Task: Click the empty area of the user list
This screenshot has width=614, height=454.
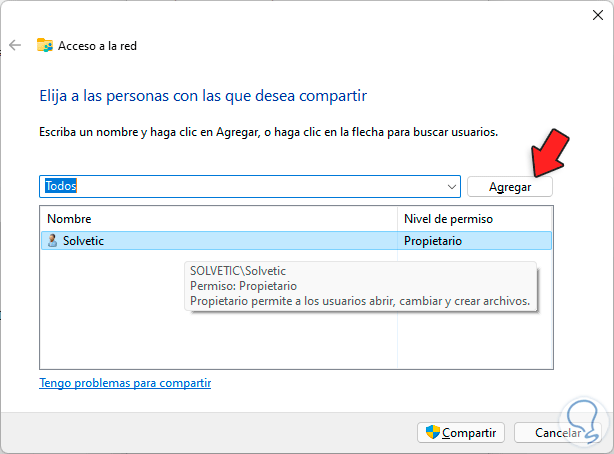Action: pyautogui.click(x=200, y=340)
